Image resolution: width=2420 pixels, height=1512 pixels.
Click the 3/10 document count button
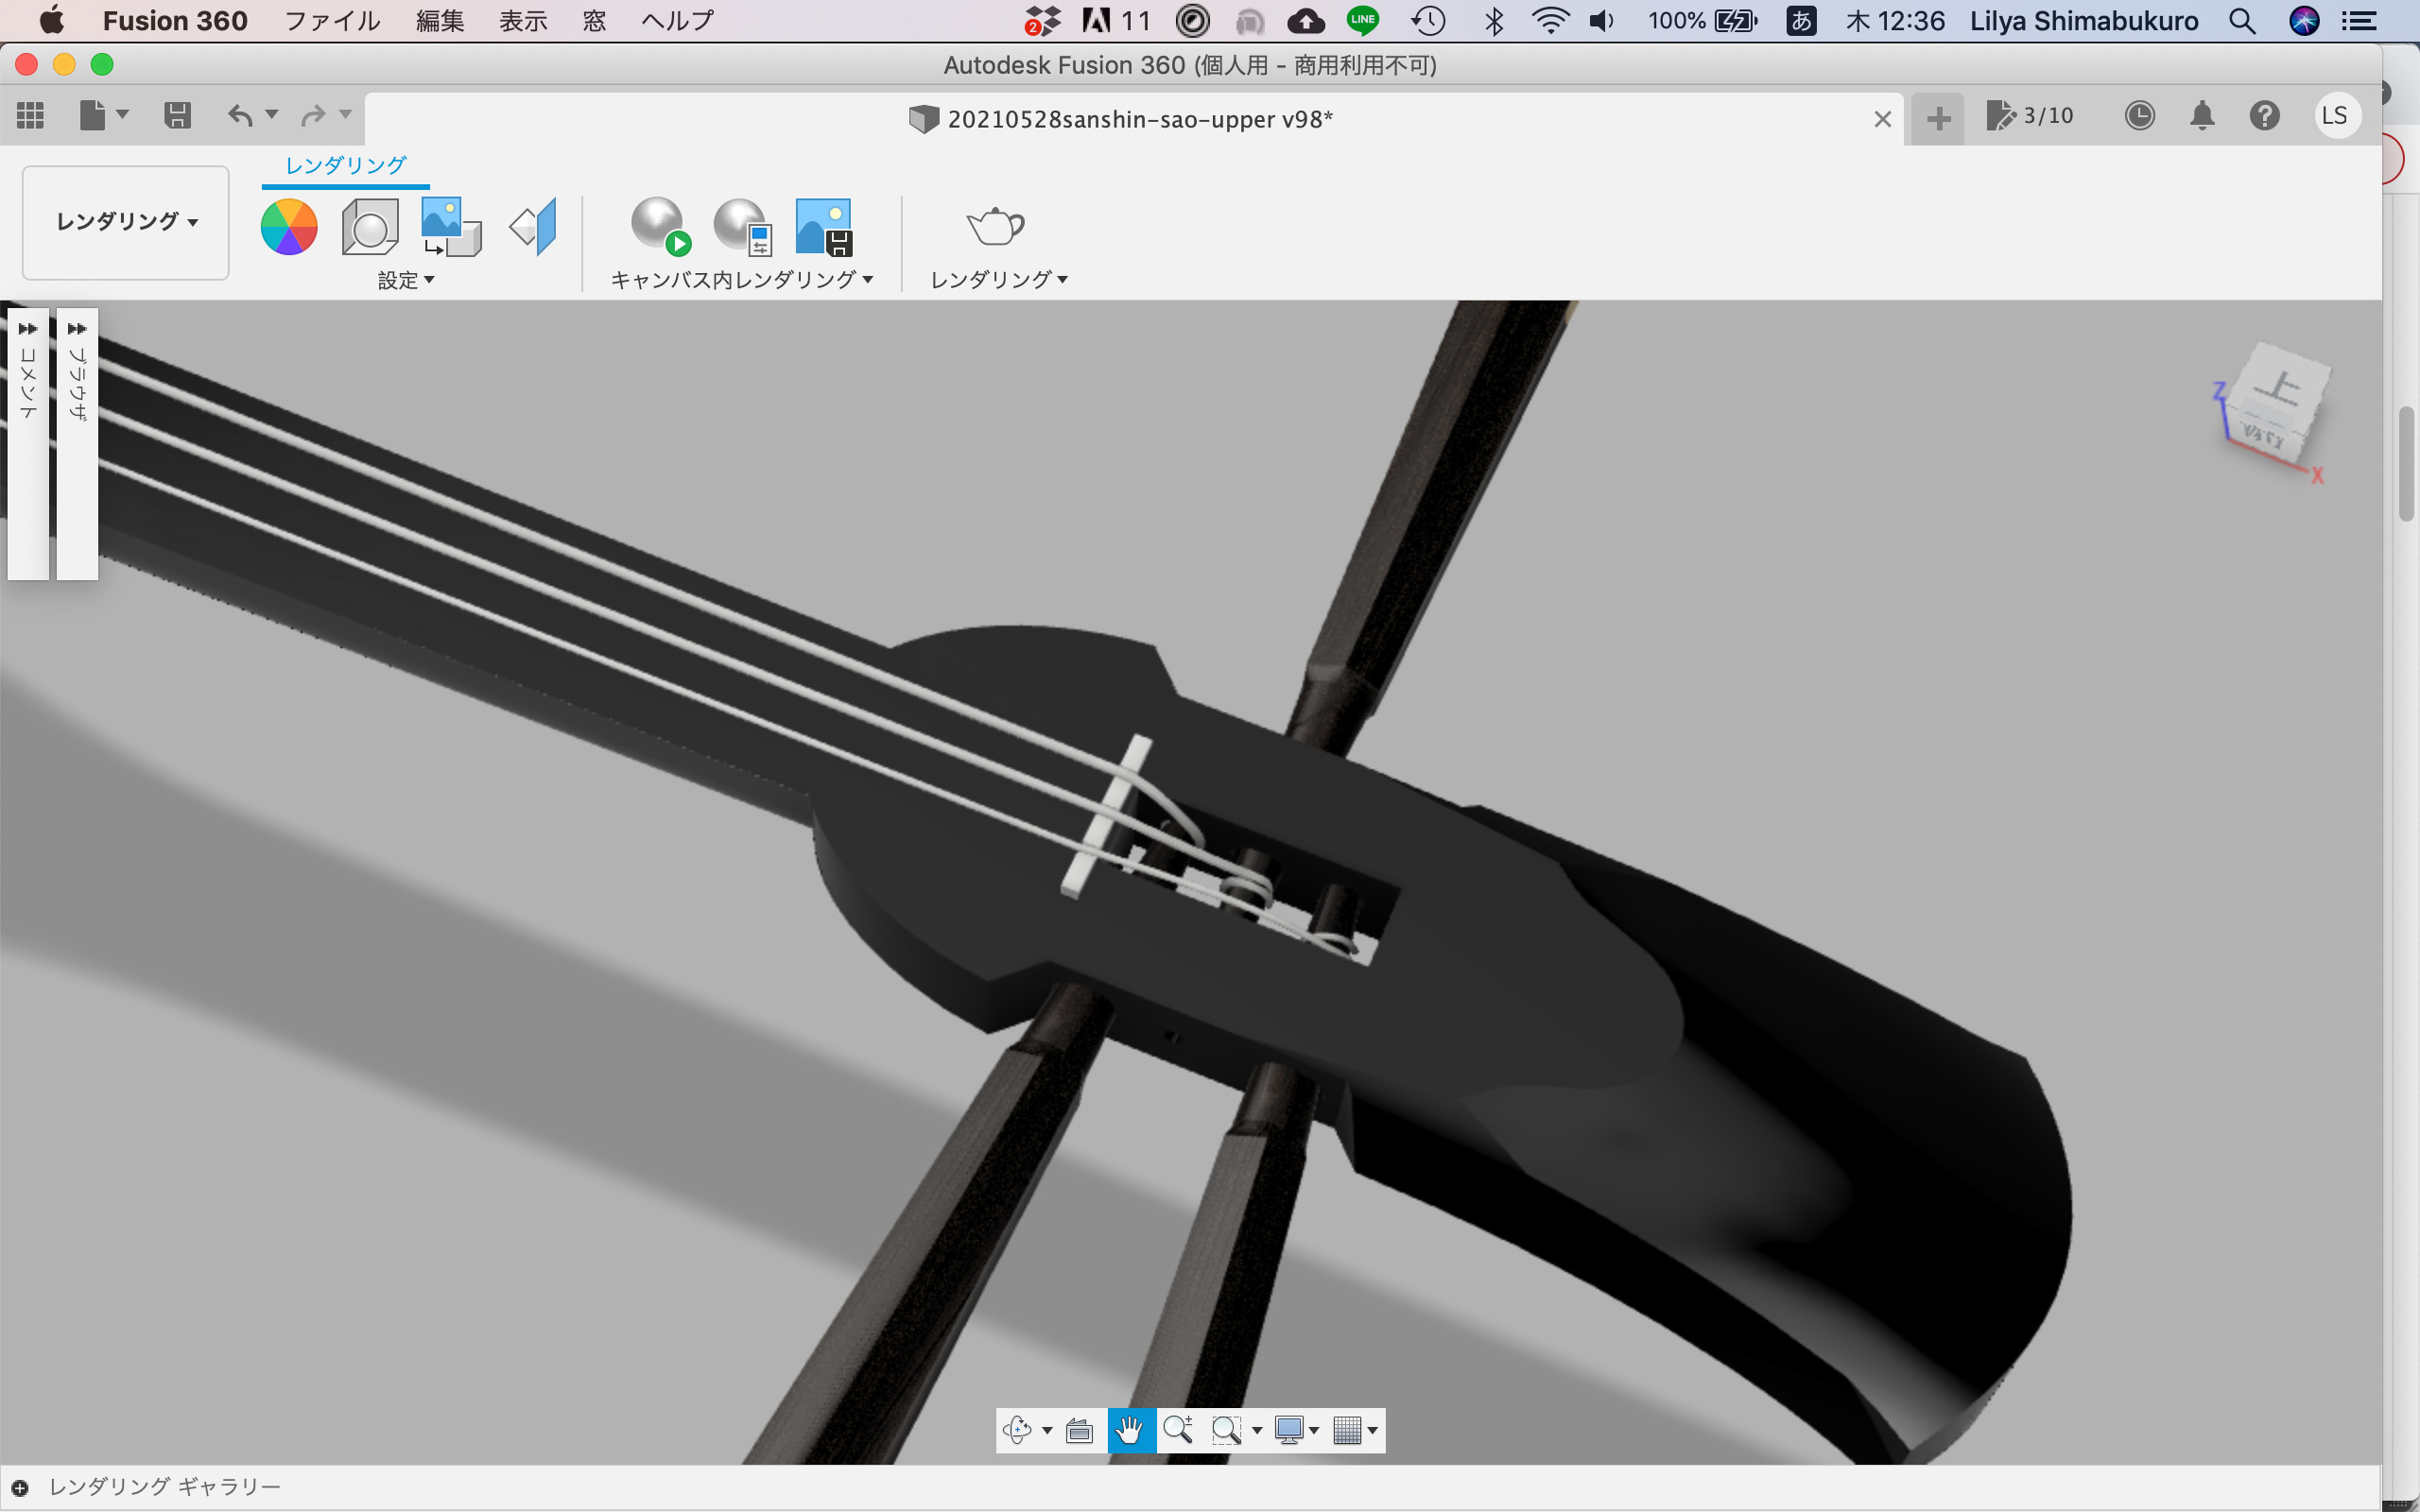2029,116
